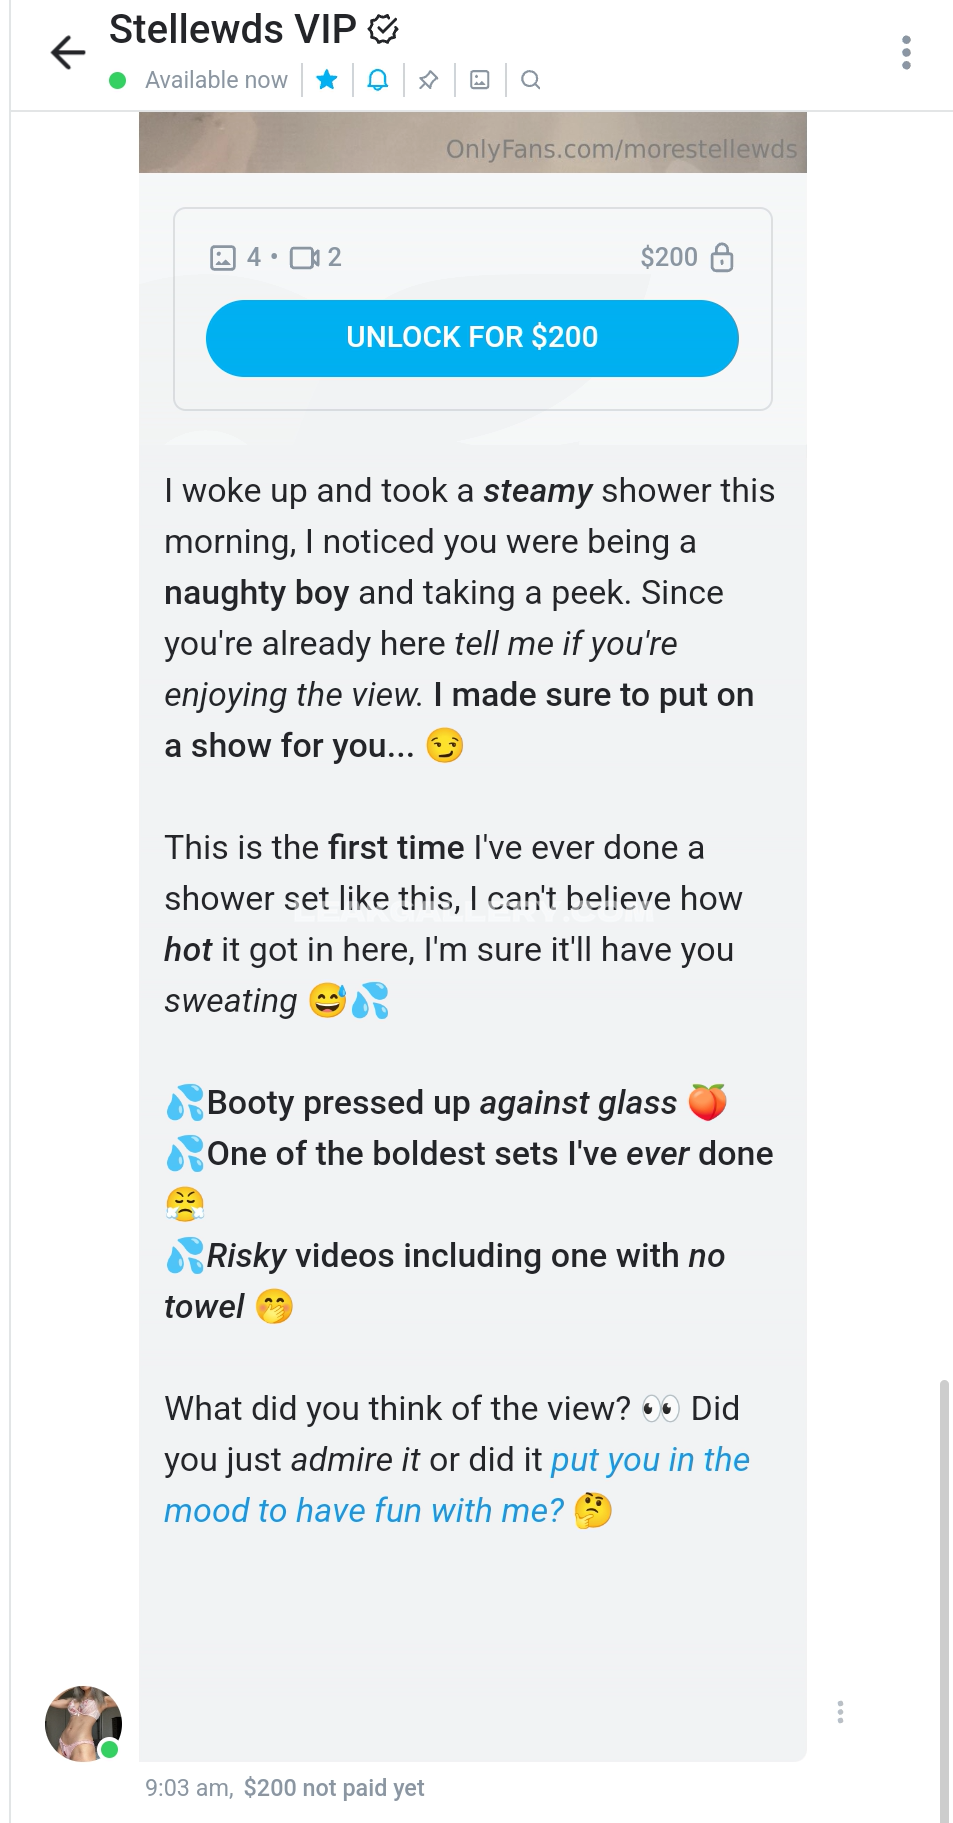Open the header three-dot options menu
The height and width of the screenshot is (1823, 953).
pyautogui.click(x=906, y=52)
